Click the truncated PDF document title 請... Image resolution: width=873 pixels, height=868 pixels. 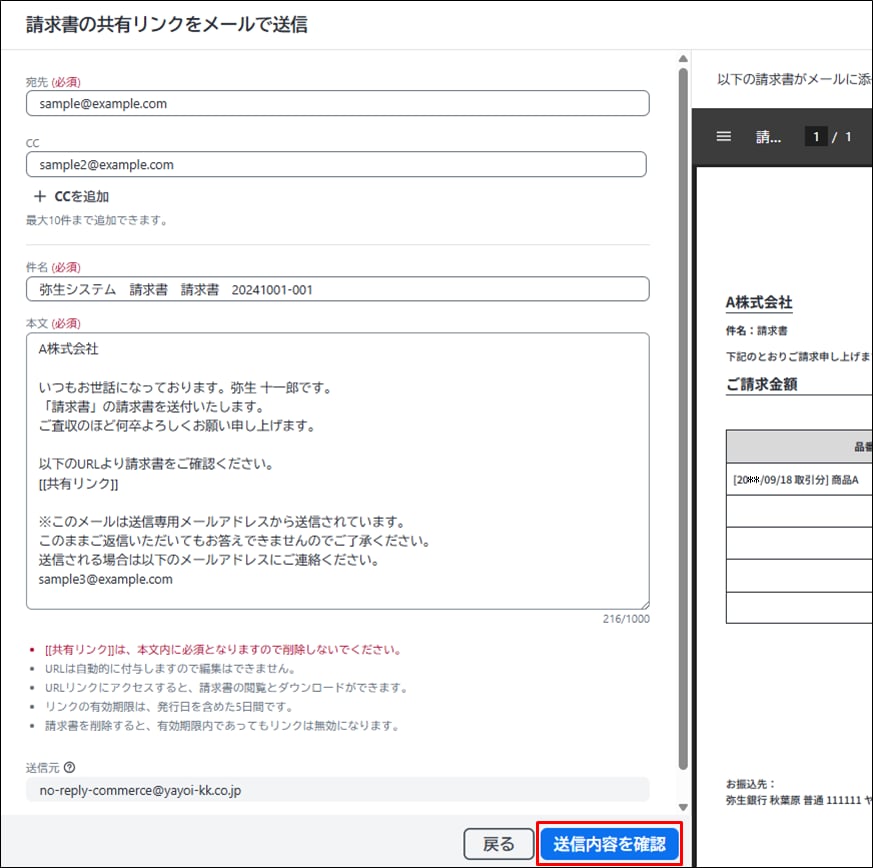click(x=768, y=137)
